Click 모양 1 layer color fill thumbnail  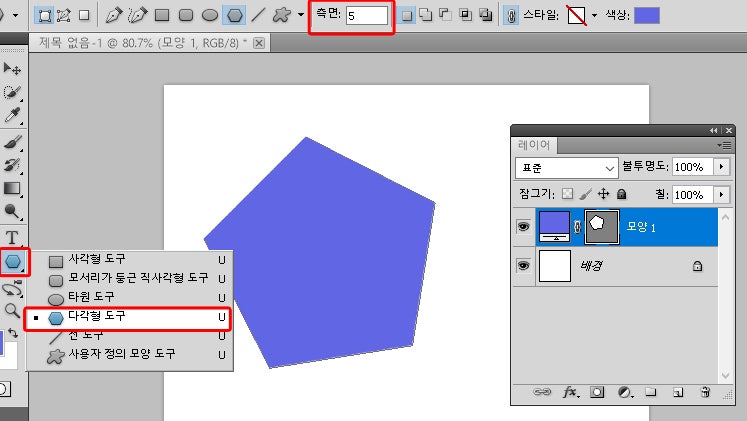[555, 227]
